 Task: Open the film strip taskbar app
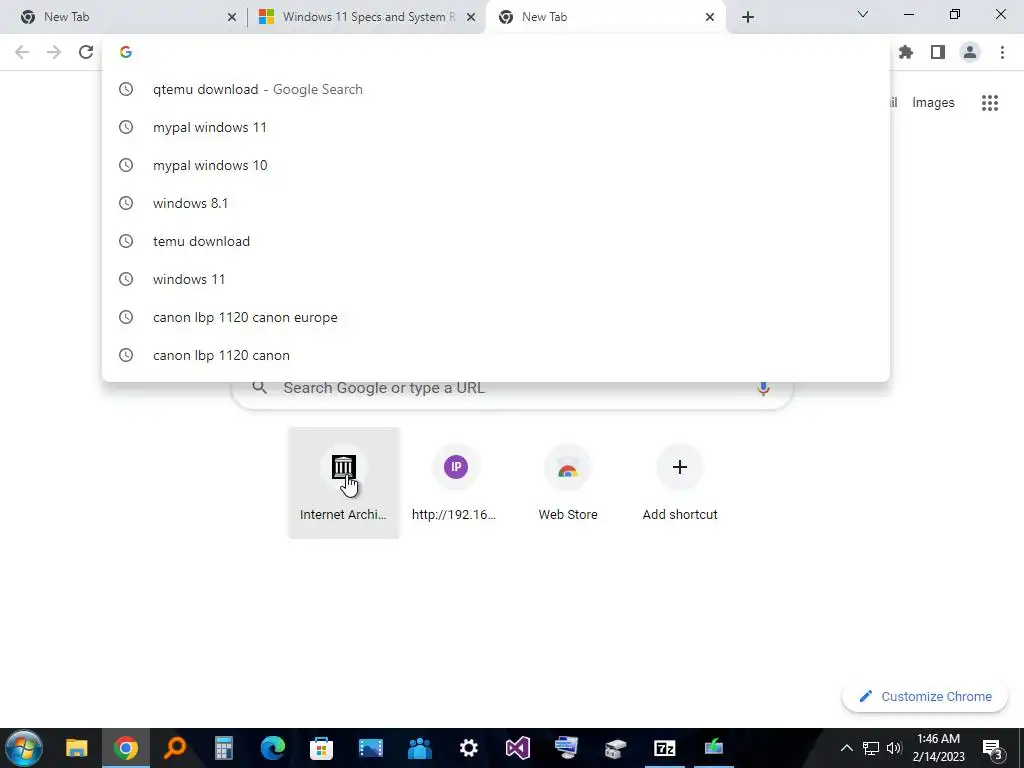(370, 748)
